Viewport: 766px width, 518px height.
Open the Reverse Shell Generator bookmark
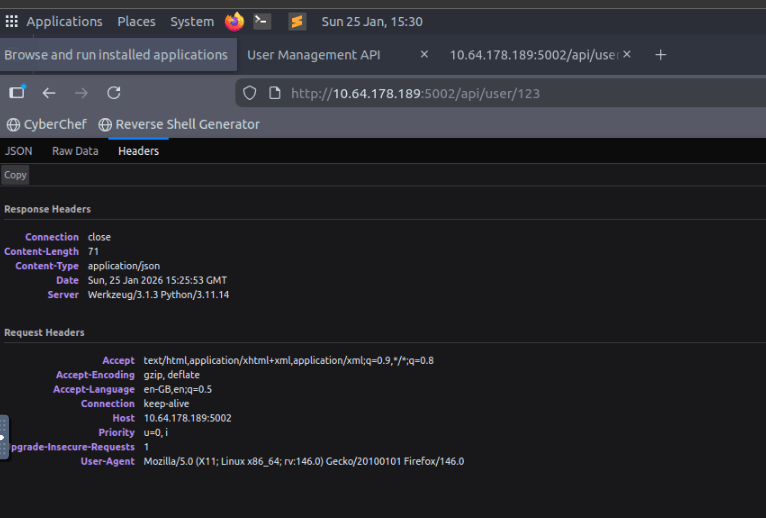tap(179, 125)
